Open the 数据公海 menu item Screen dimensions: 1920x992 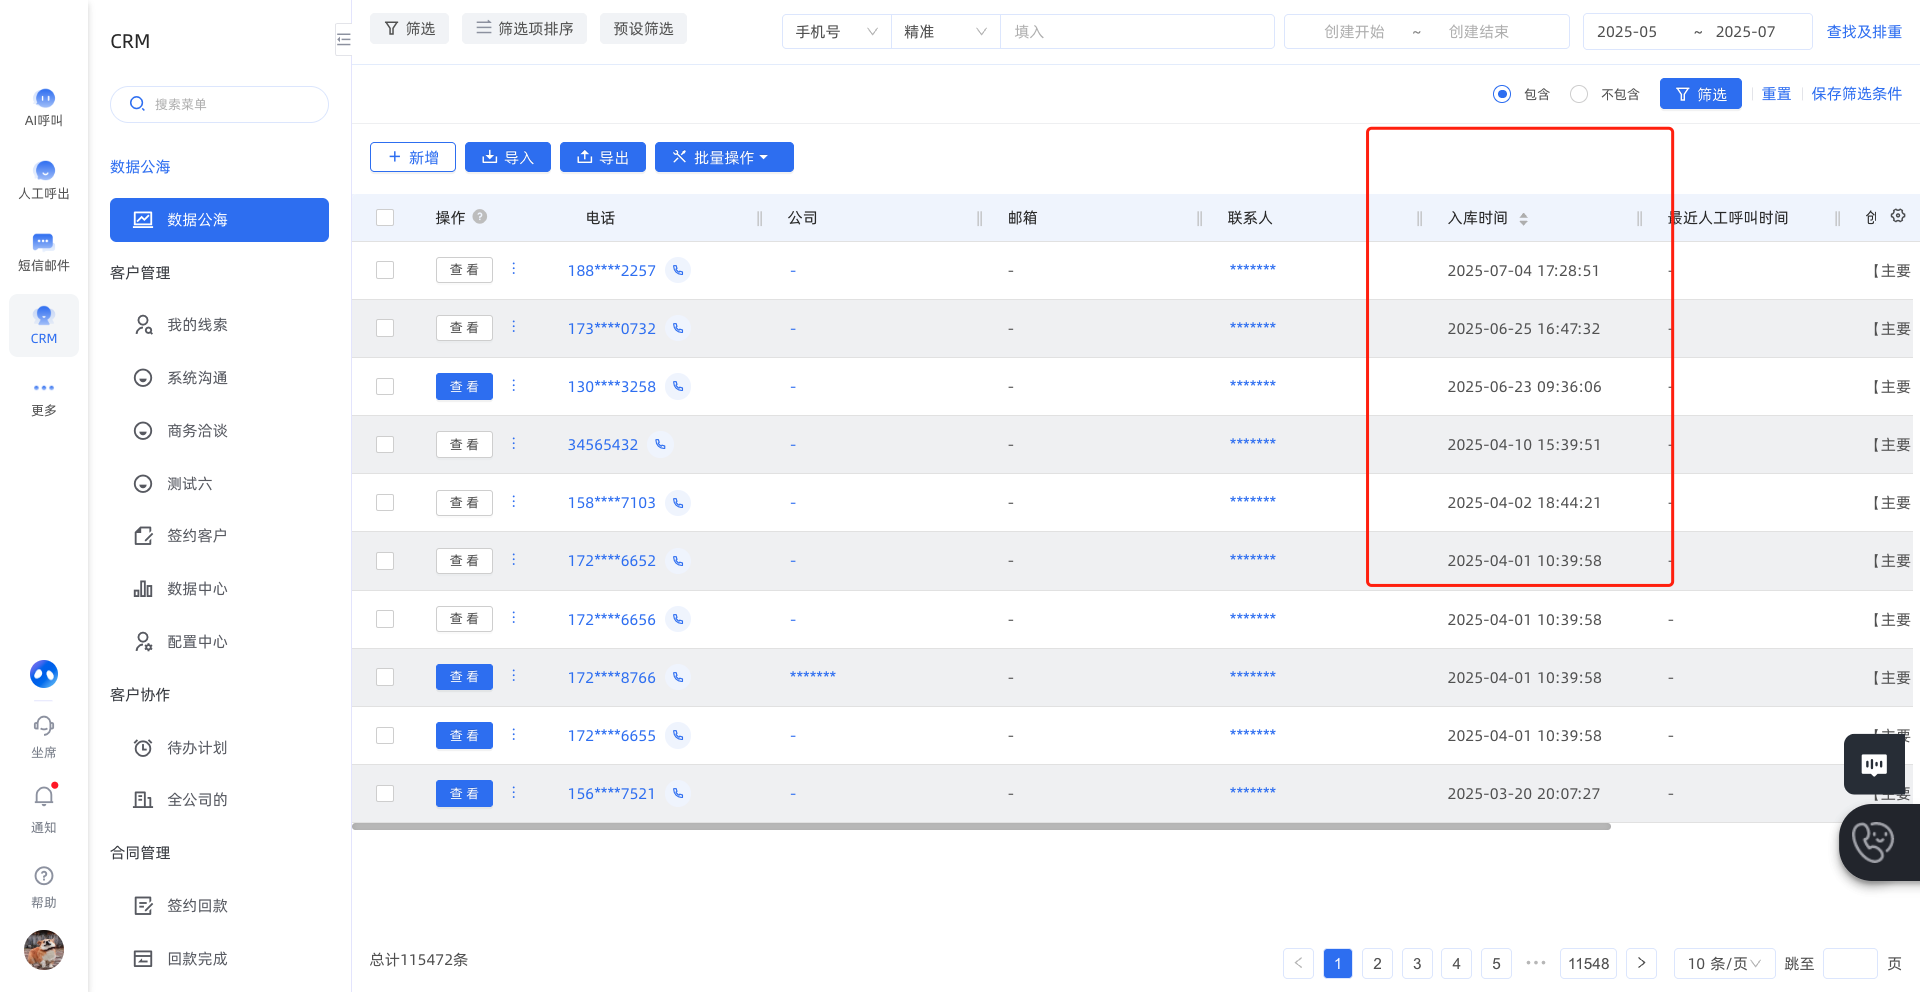click(219, 220)
